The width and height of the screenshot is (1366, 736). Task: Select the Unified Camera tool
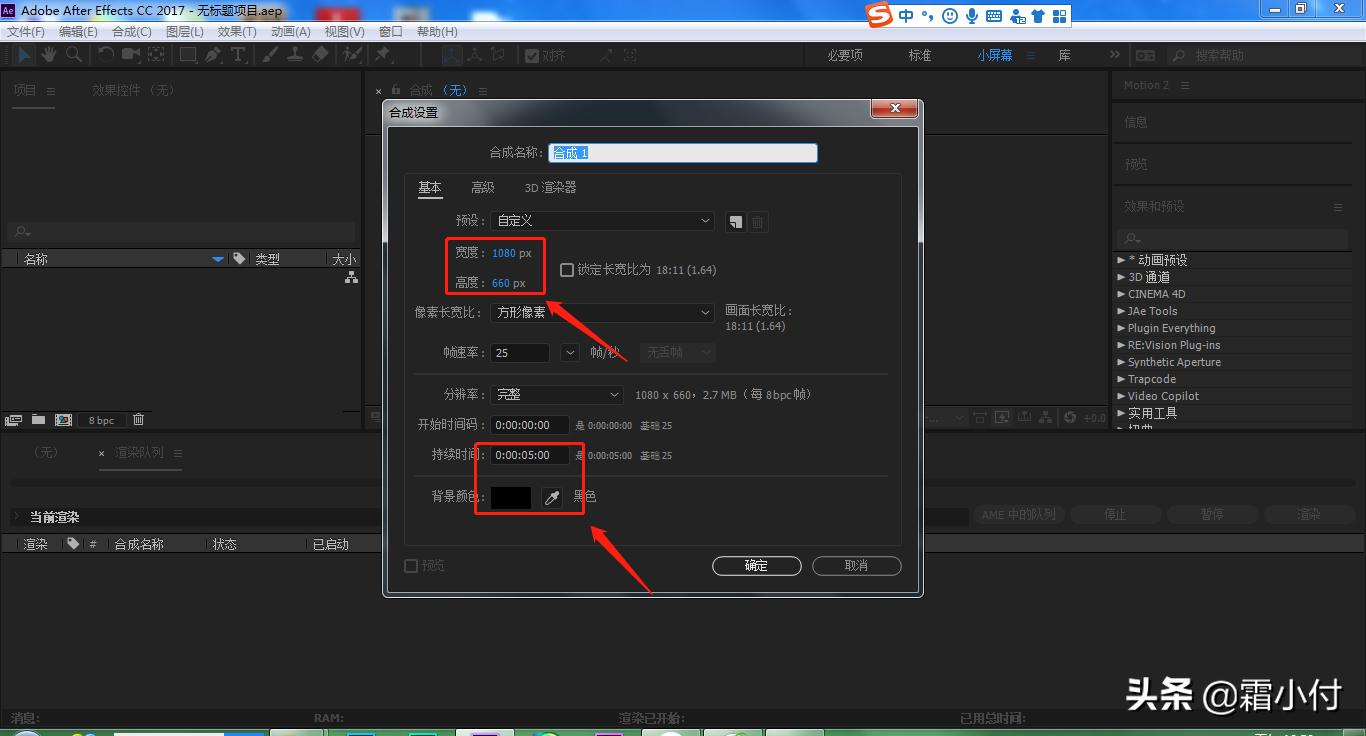(x=131, y=55)
